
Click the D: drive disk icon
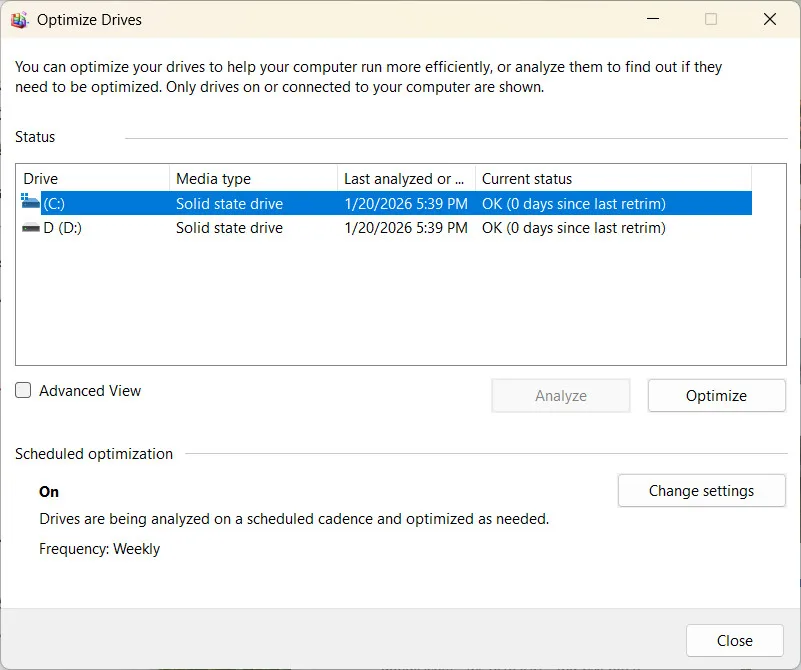30,228
